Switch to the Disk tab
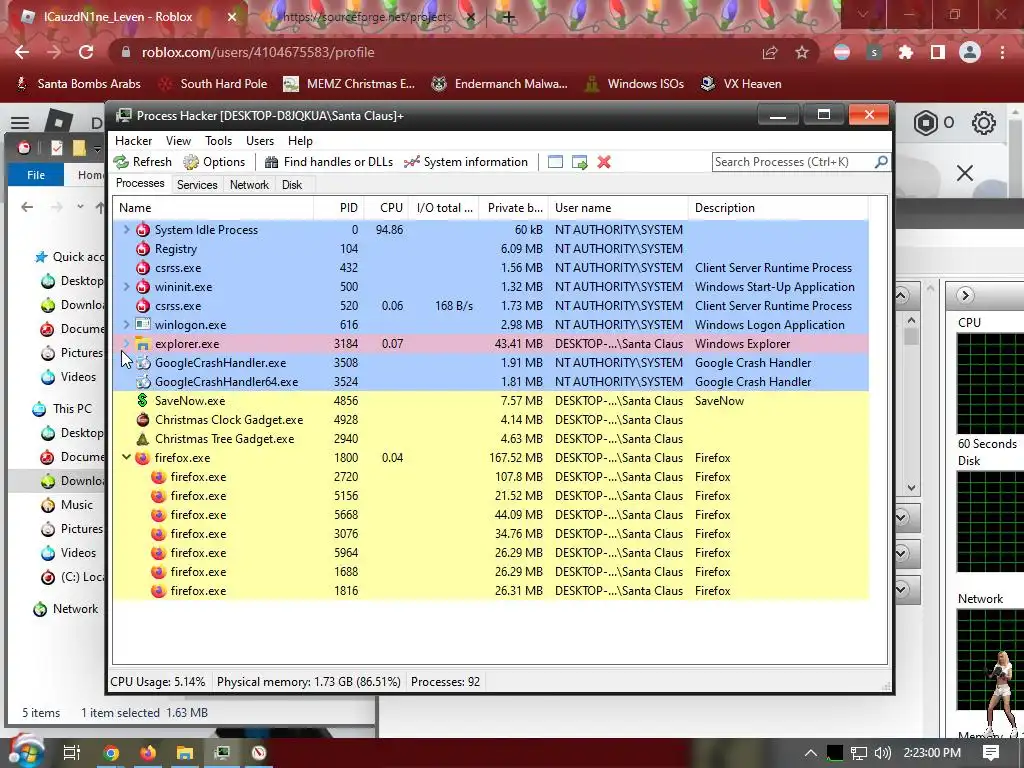Screen dimensions: 1024x768 pyautogui.click(x=292, y=185)
